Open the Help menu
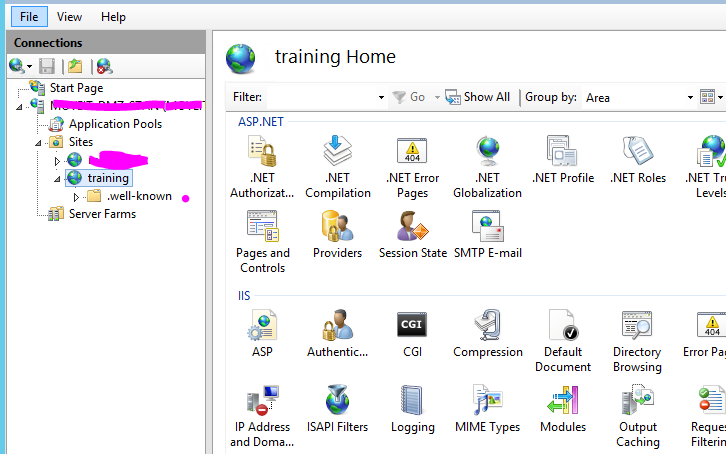The width and height of the screenshot is (726, 454). (113, 17)
